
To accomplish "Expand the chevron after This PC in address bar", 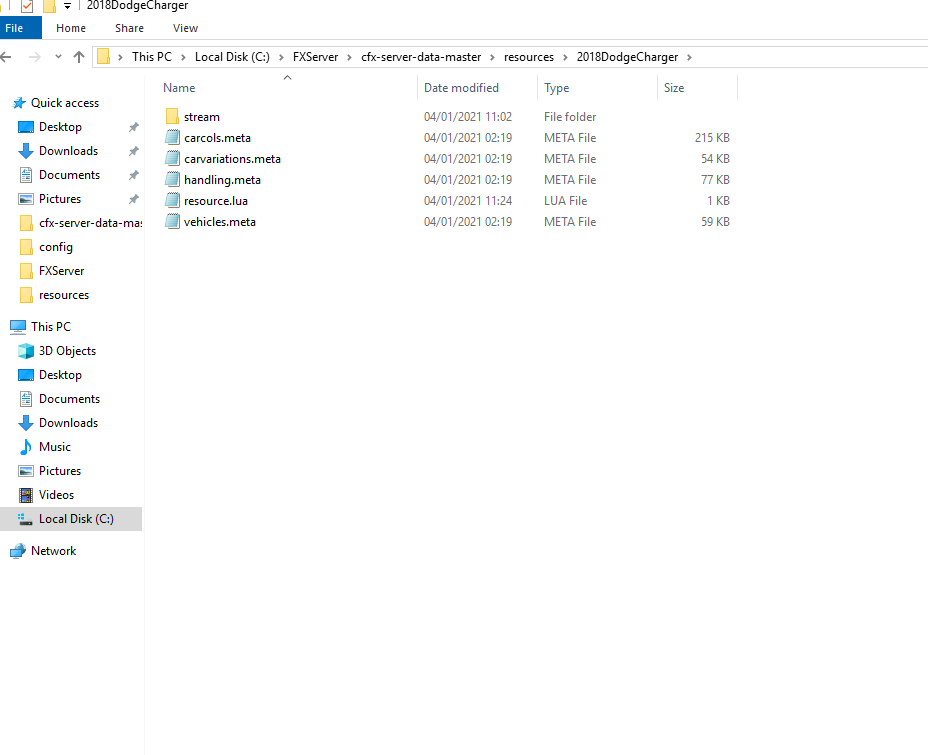I will (183, 57).
